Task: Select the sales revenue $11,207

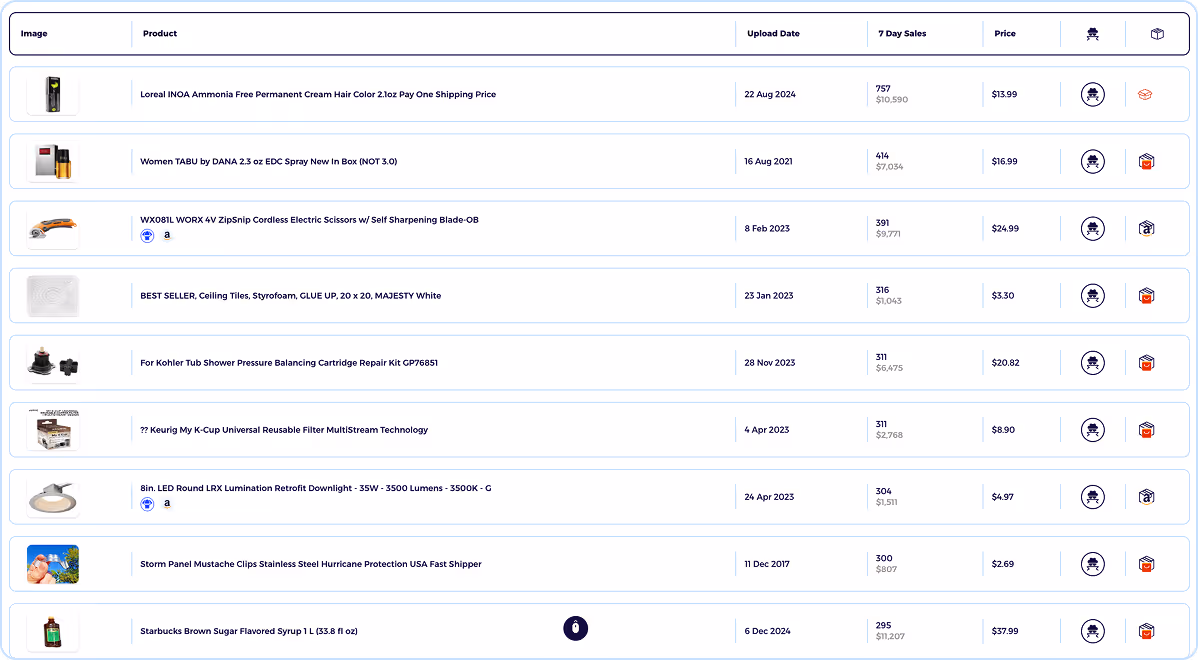Action: [x=890, y=636]
